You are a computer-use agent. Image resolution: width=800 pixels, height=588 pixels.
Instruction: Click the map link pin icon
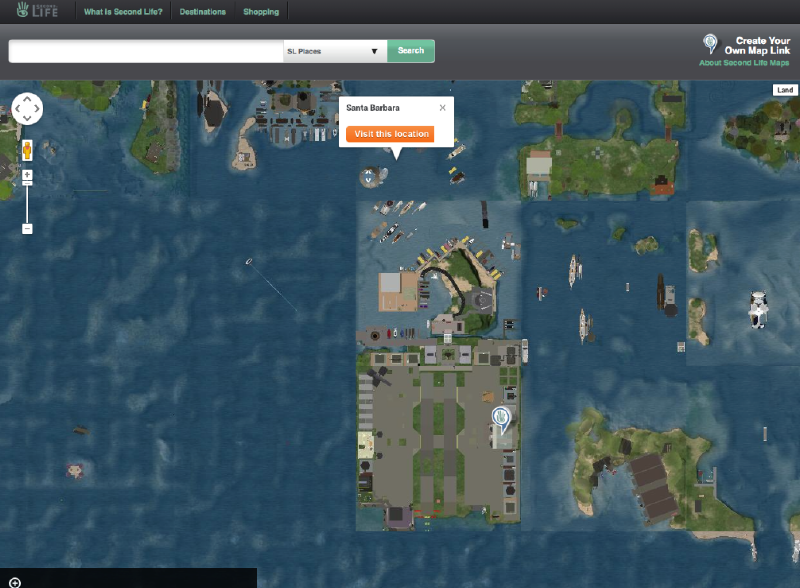710,43
